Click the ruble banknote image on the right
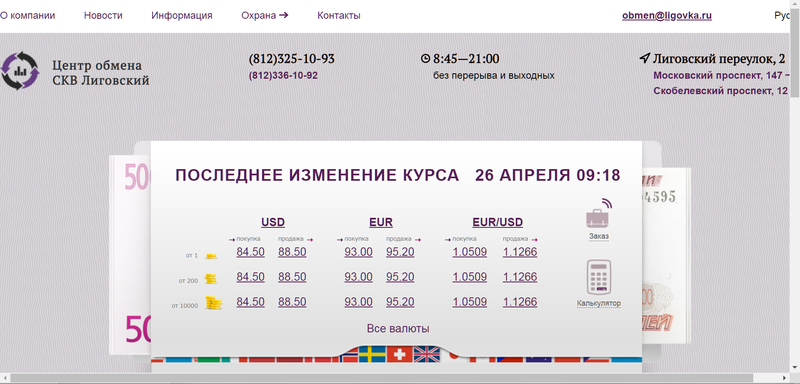The height and width of the screenshot is (384, 800). click(x=666, y=255)
